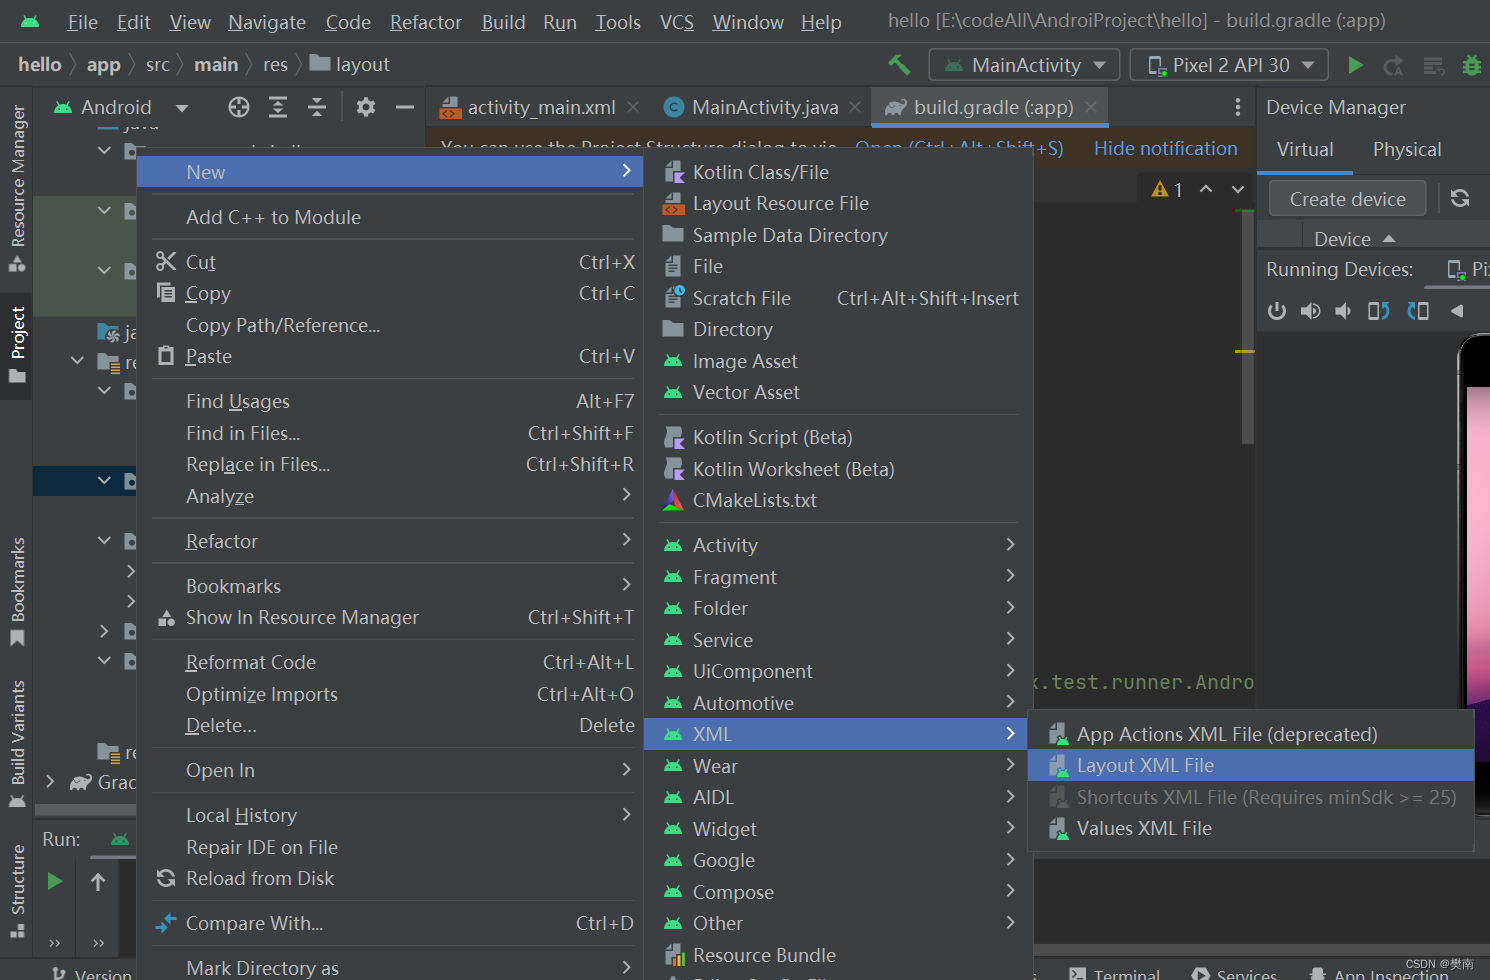Viewport: 1490px width, 980px height.
Task: Click emulator rotate right icon
Action: click(1418, 311)
